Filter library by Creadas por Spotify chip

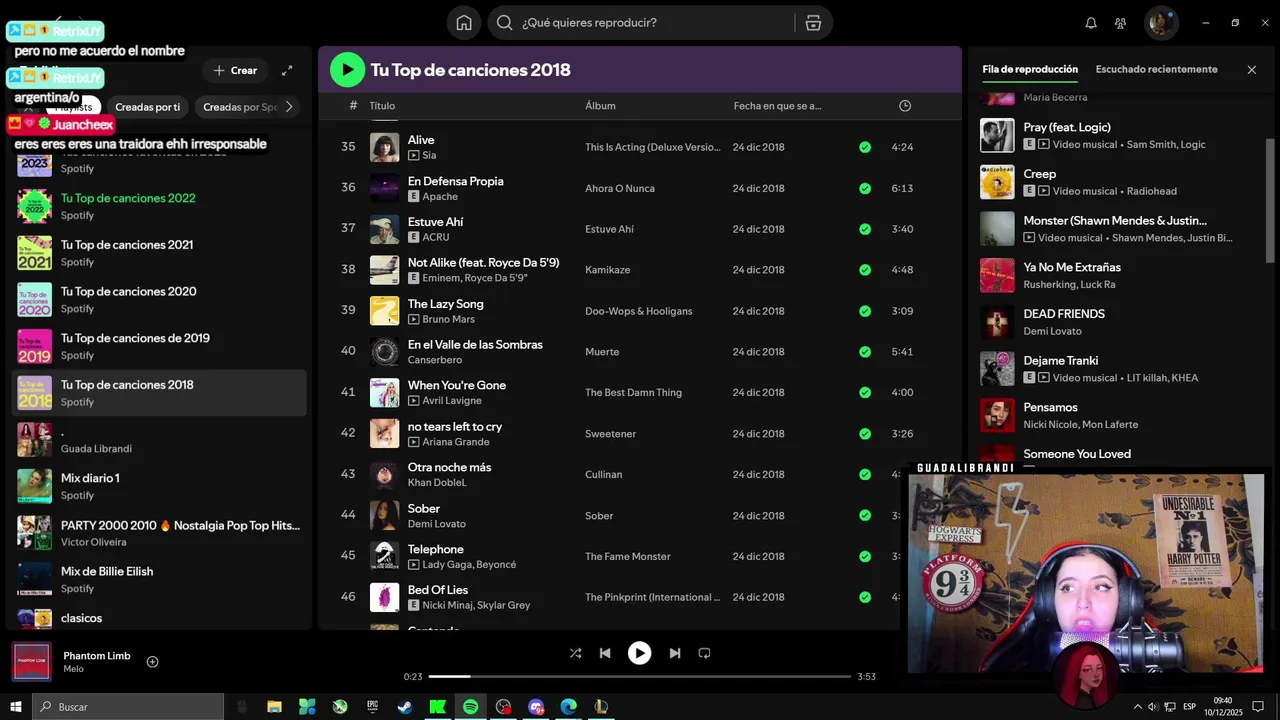coord(240,107)
